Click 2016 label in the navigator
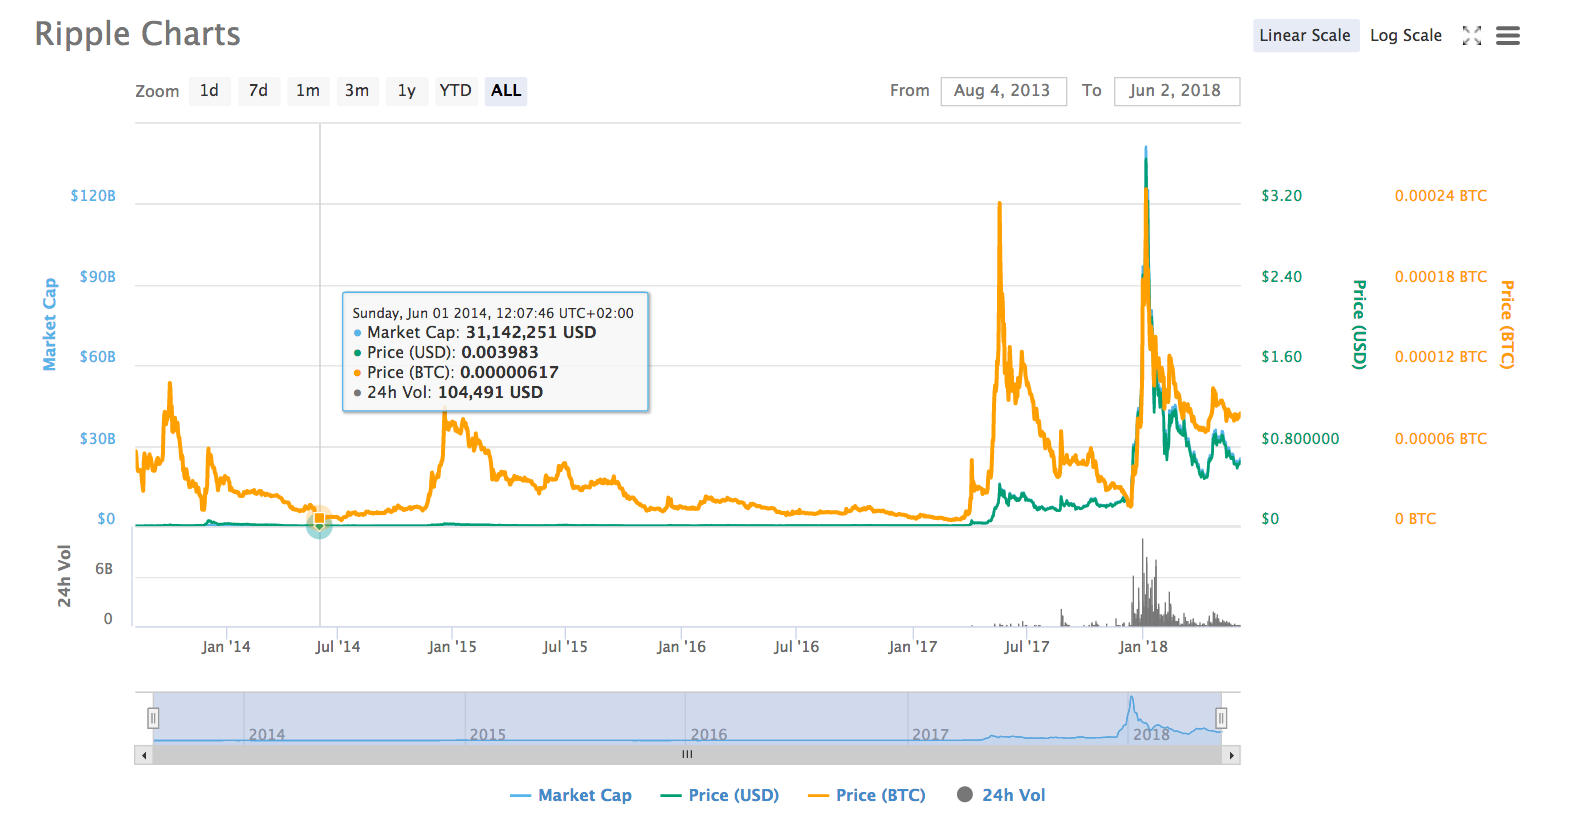Image resolution: width=1570 pixels, height=814 pixels. click(x=709, y=735)
